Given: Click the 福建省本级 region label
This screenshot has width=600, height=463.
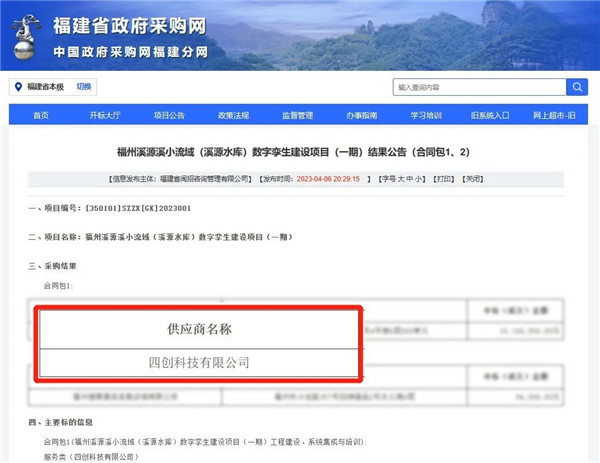Looking at the screenshot, I should [x=46, y=87].
